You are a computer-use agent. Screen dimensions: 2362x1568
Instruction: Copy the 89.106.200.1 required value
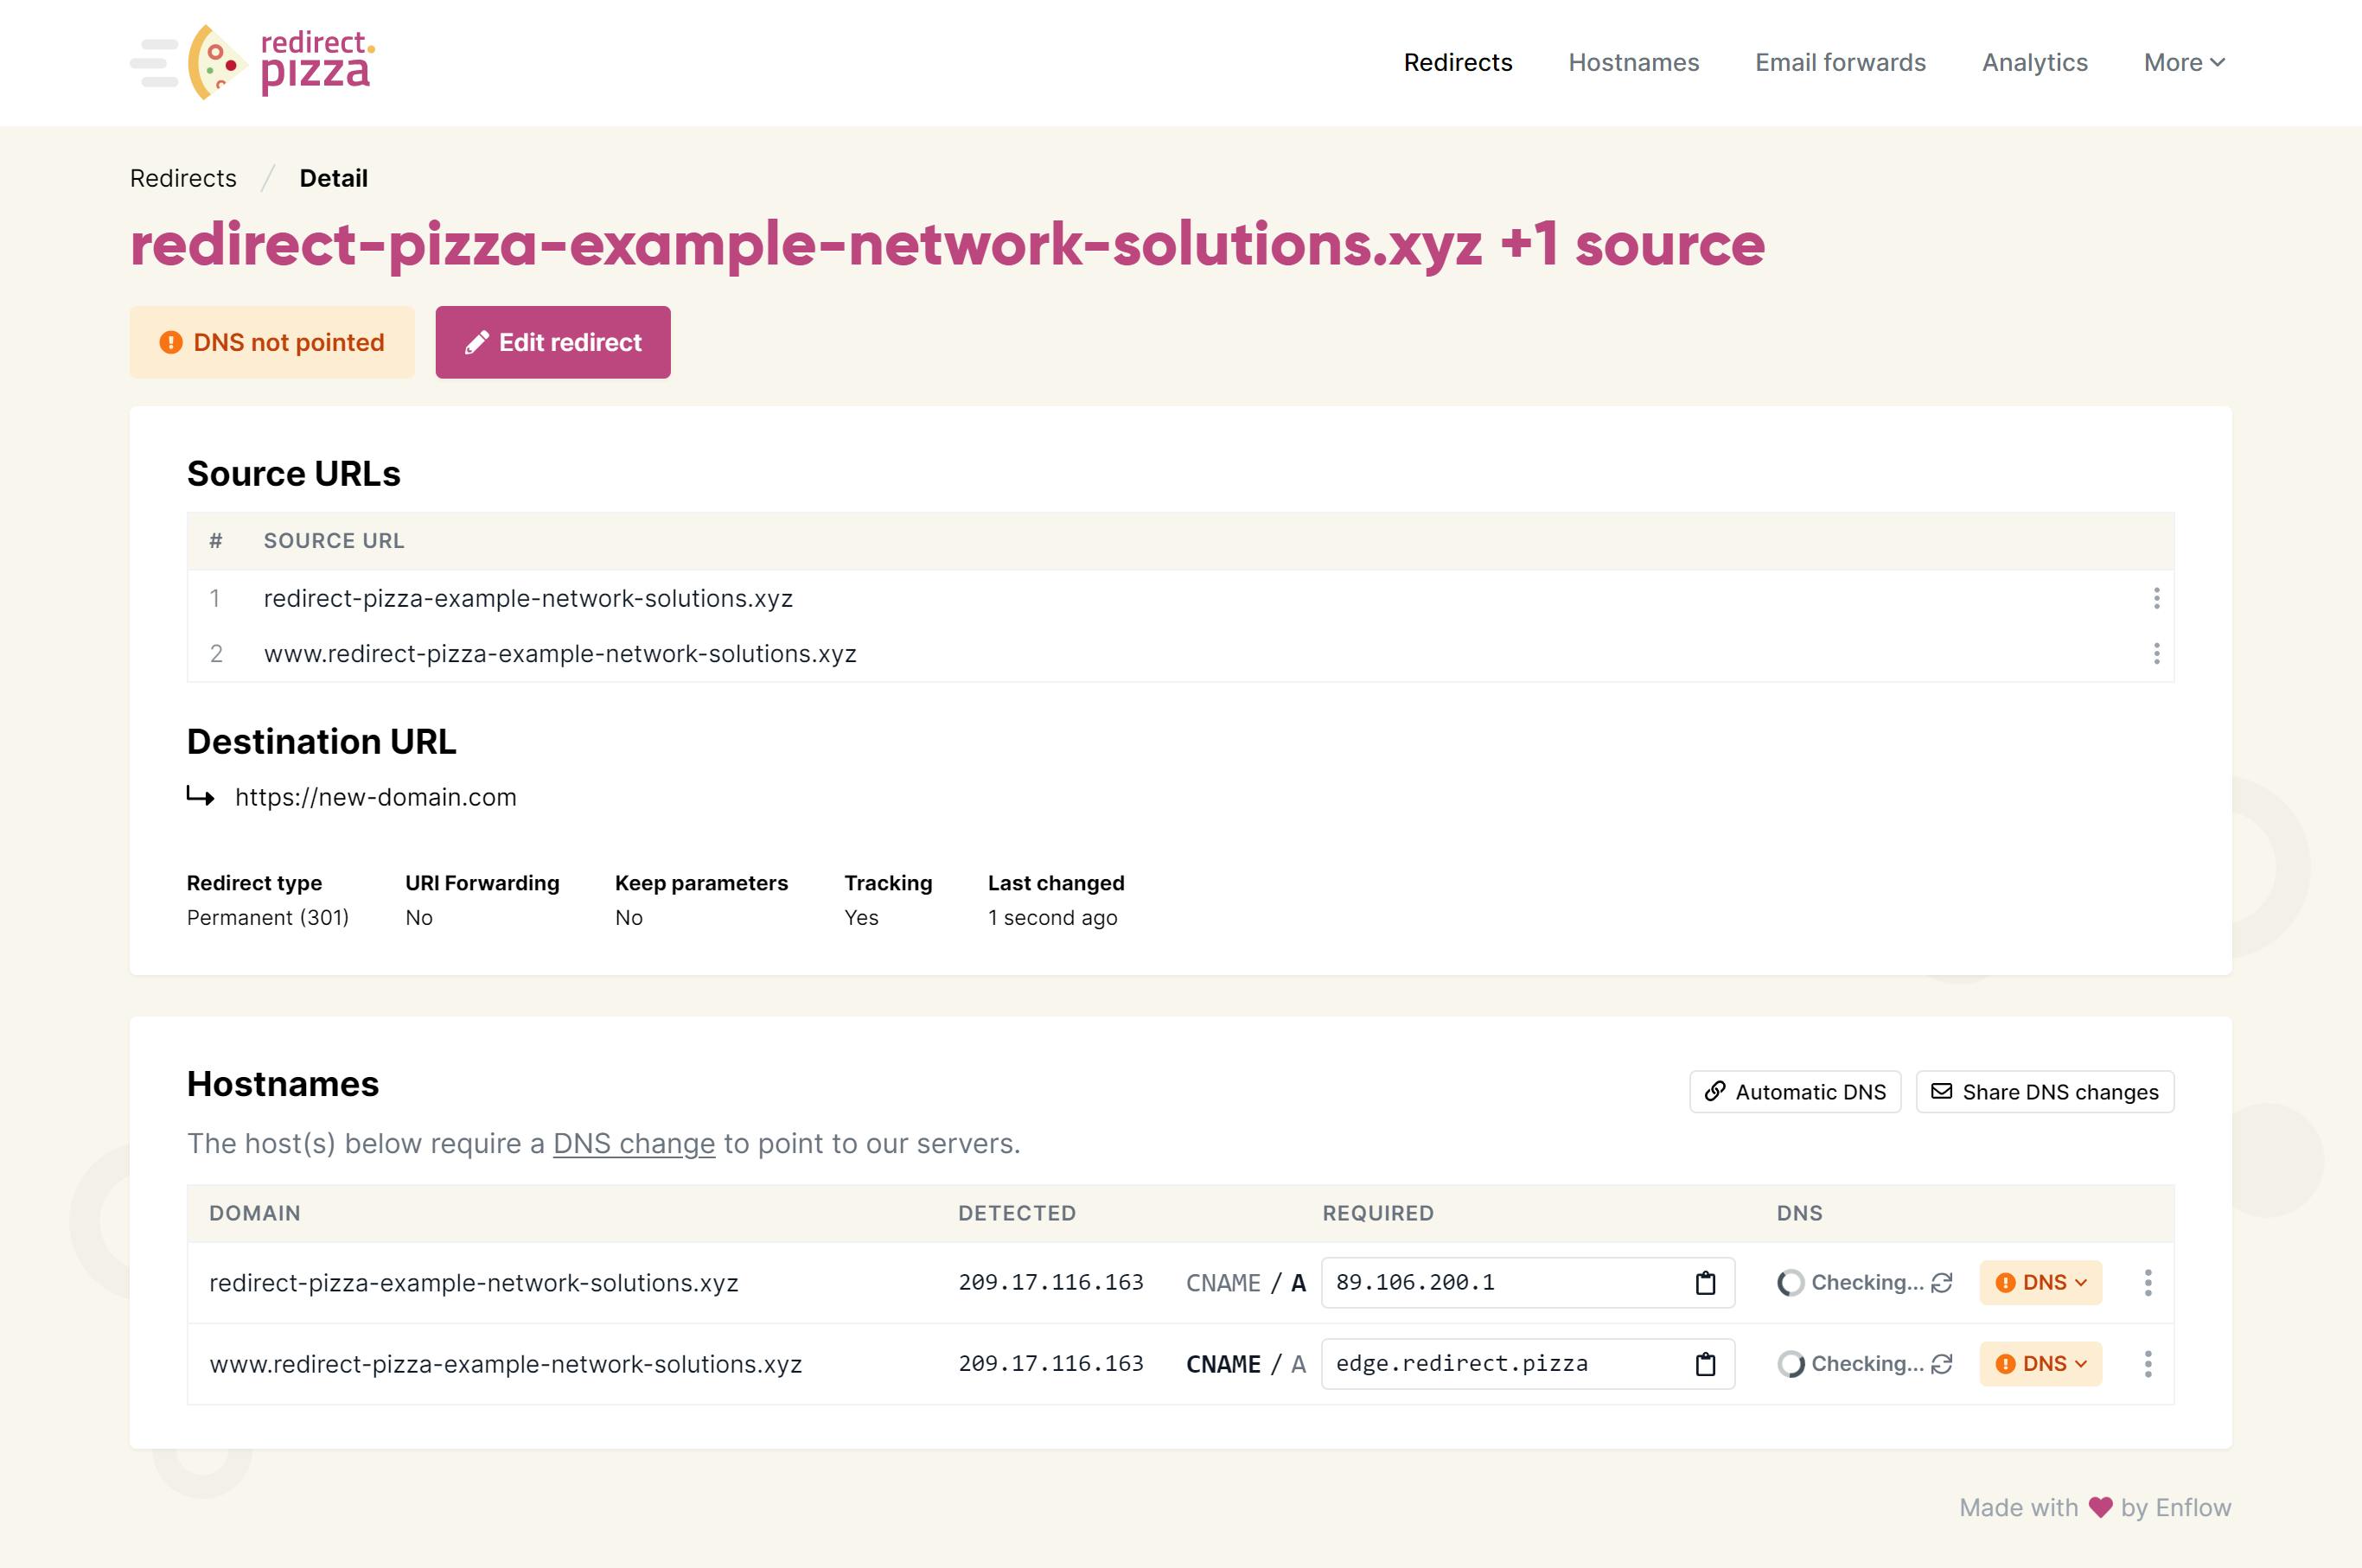coord(1705,1283)
